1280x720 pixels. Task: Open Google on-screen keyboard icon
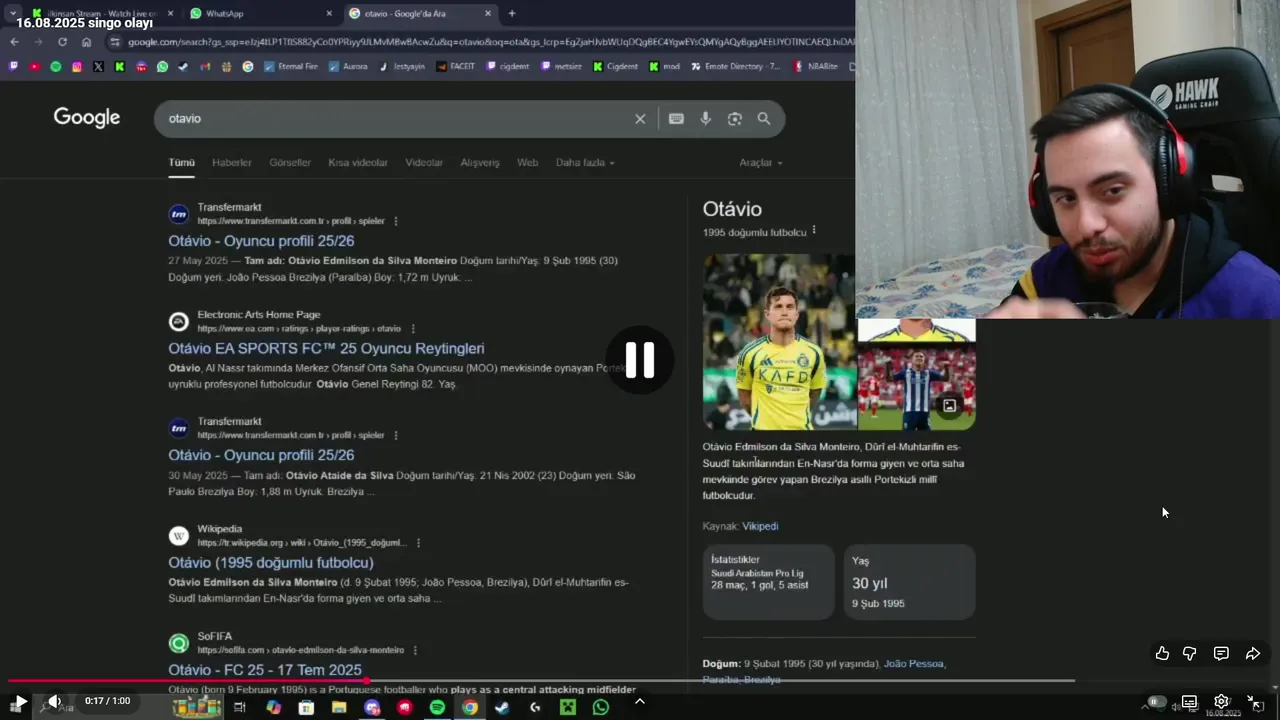tap(676, 119)
